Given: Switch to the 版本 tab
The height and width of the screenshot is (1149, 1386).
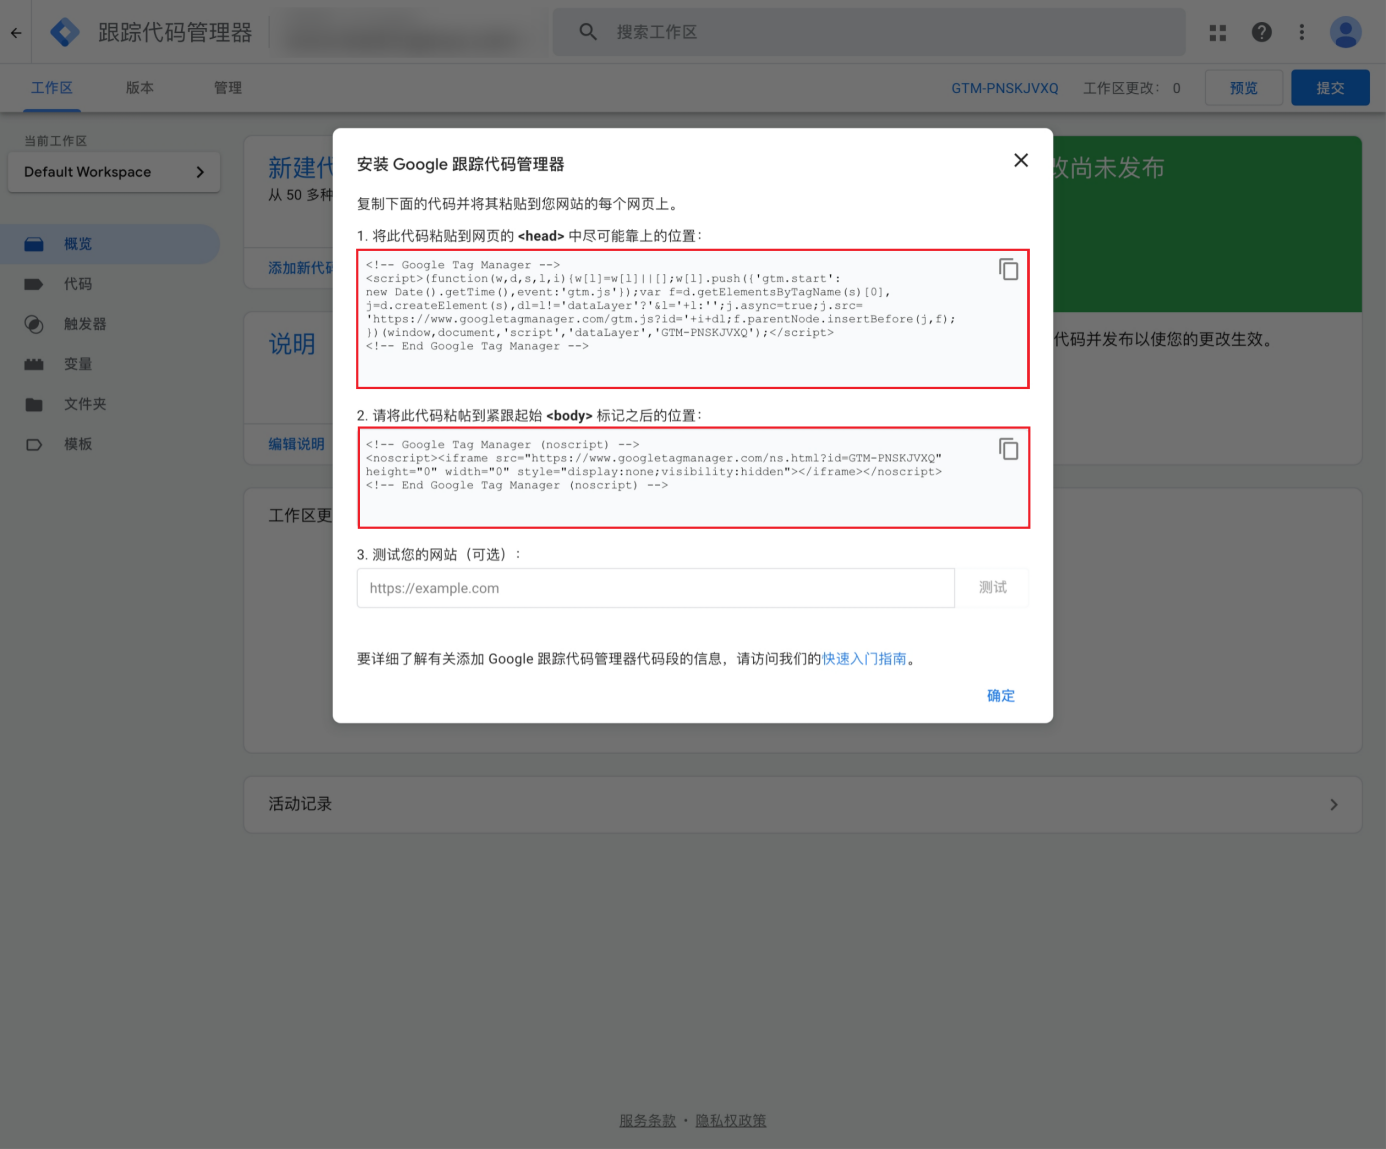Looking at the screenshot, I should pyautogui.click(x=140, y=88).
